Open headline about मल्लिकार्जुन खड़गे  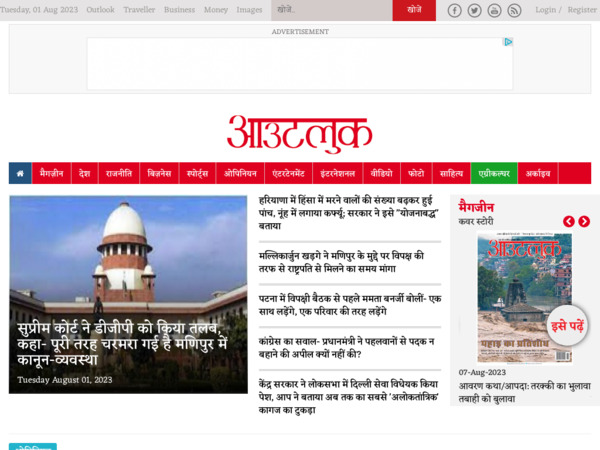coord(341,262)
